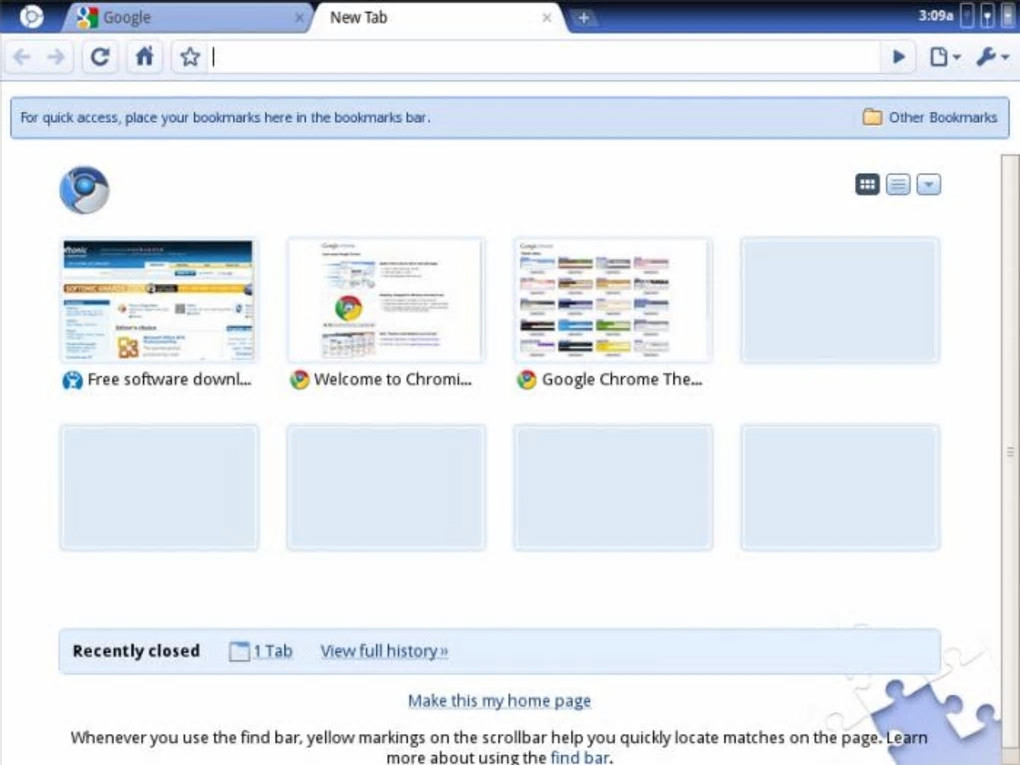1020x765 pixels.
Task: Open the find bar help link
Action: (580, 757)
